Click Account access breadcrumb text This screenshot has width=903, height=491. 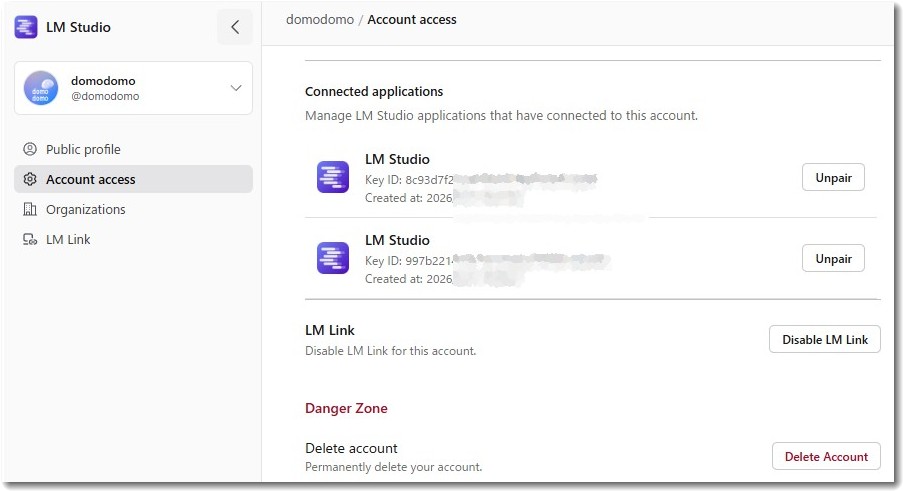tap(412, 20)
